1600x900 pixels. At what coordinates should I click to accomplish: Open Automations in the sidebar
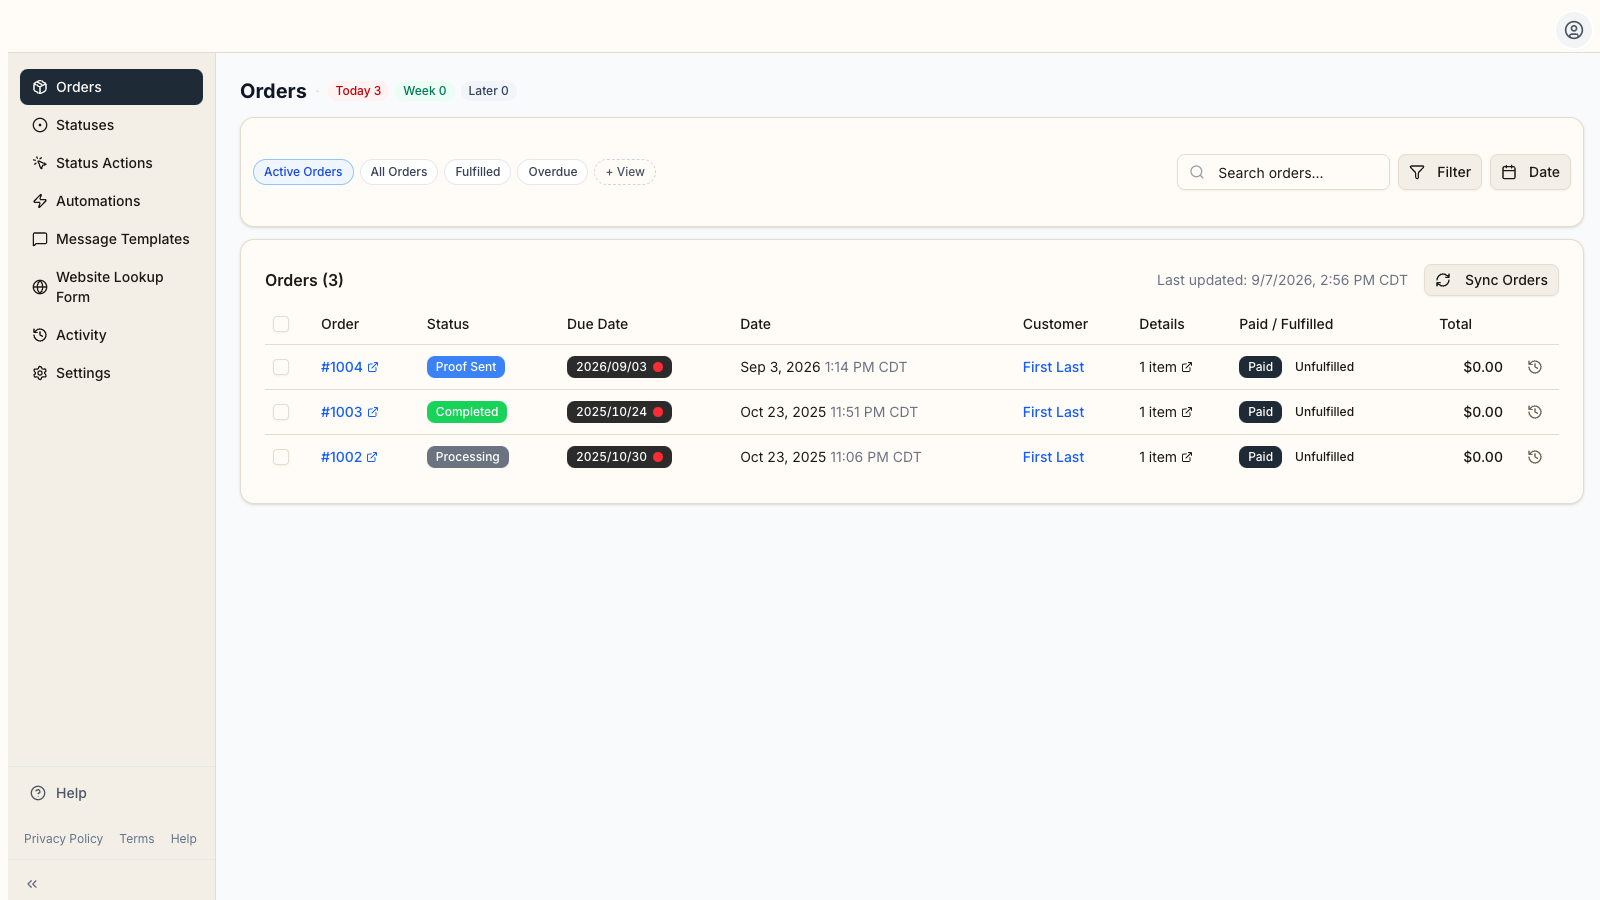point(111,201)
